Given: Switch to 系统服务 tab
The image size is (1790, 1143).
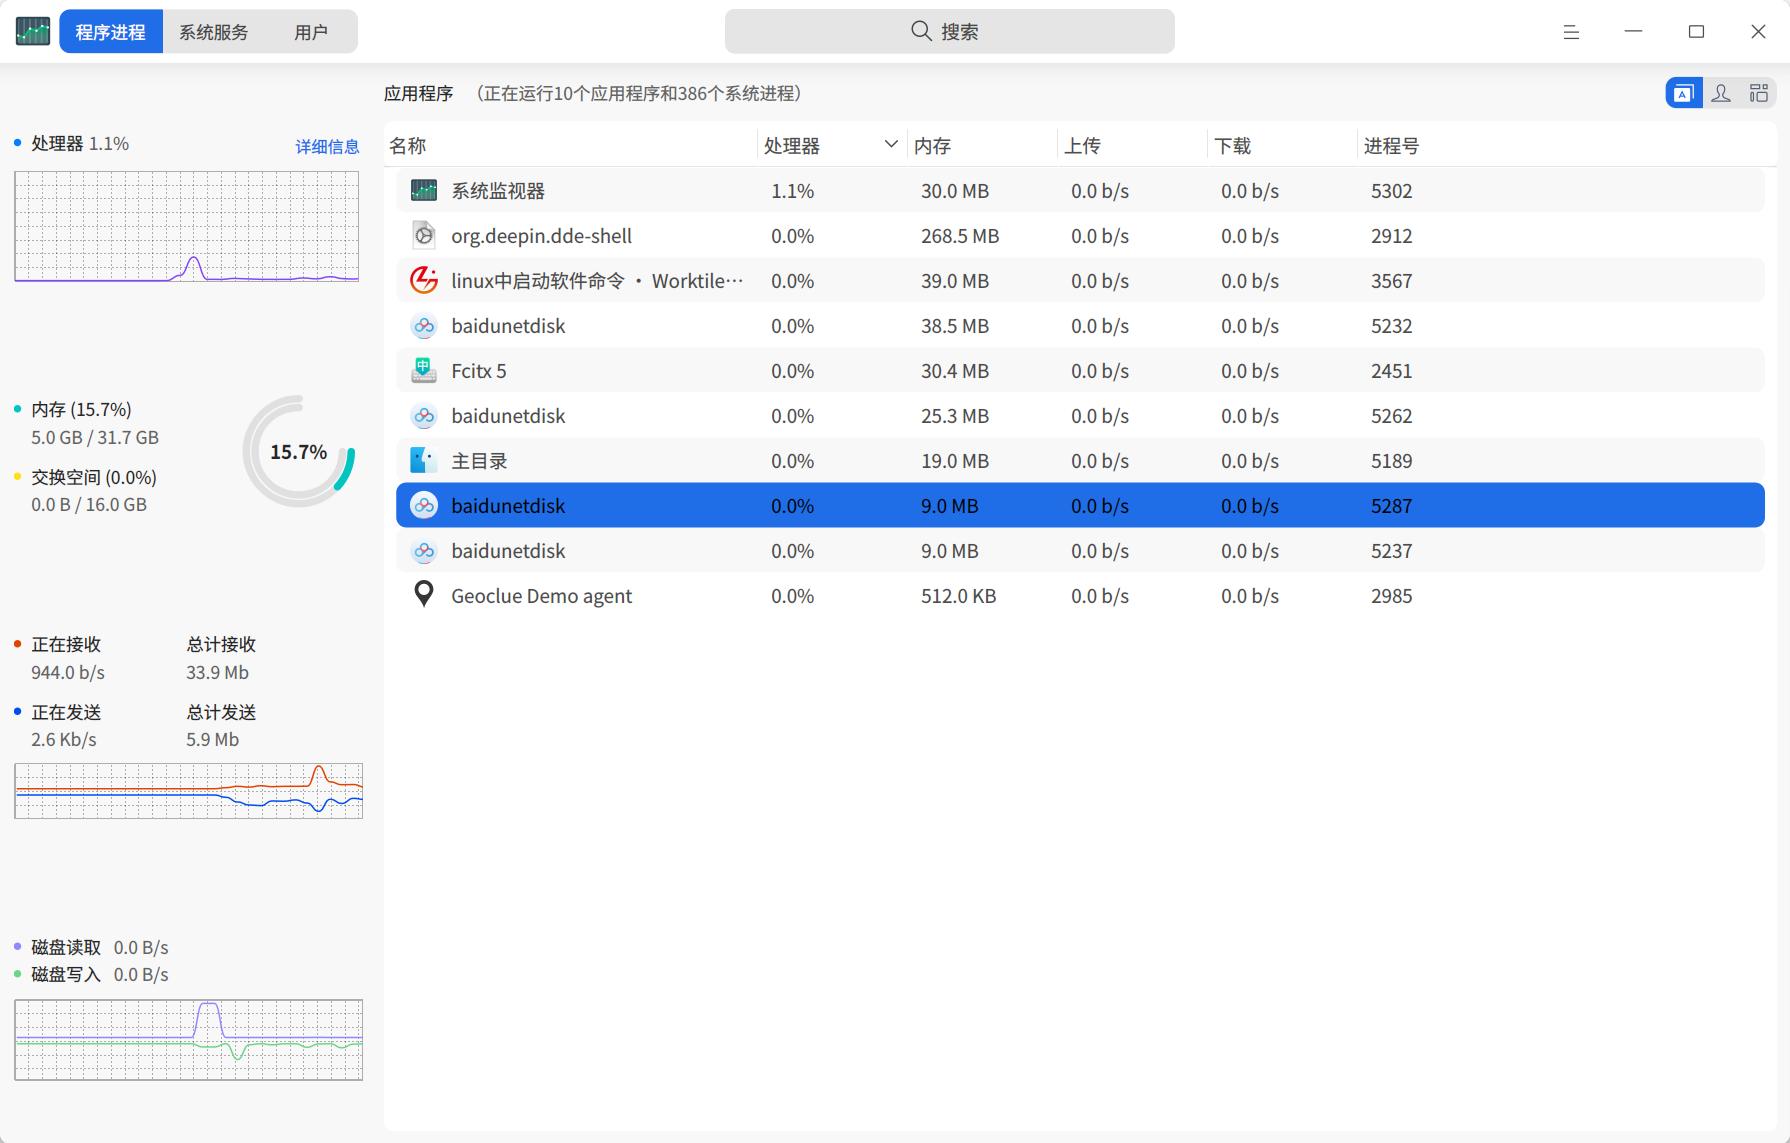Looking at the screenshot, I should point(213,32).
